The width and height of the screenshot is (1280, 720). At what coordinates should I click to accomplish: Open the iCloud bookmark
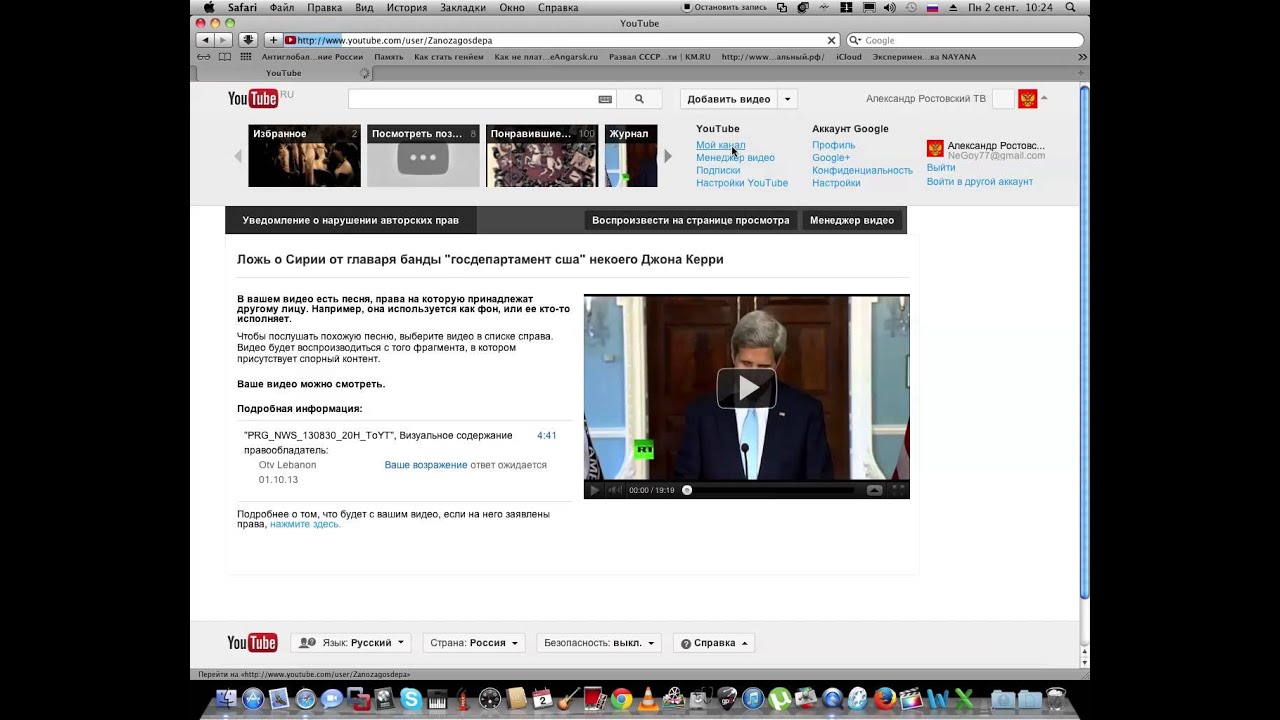848,57
